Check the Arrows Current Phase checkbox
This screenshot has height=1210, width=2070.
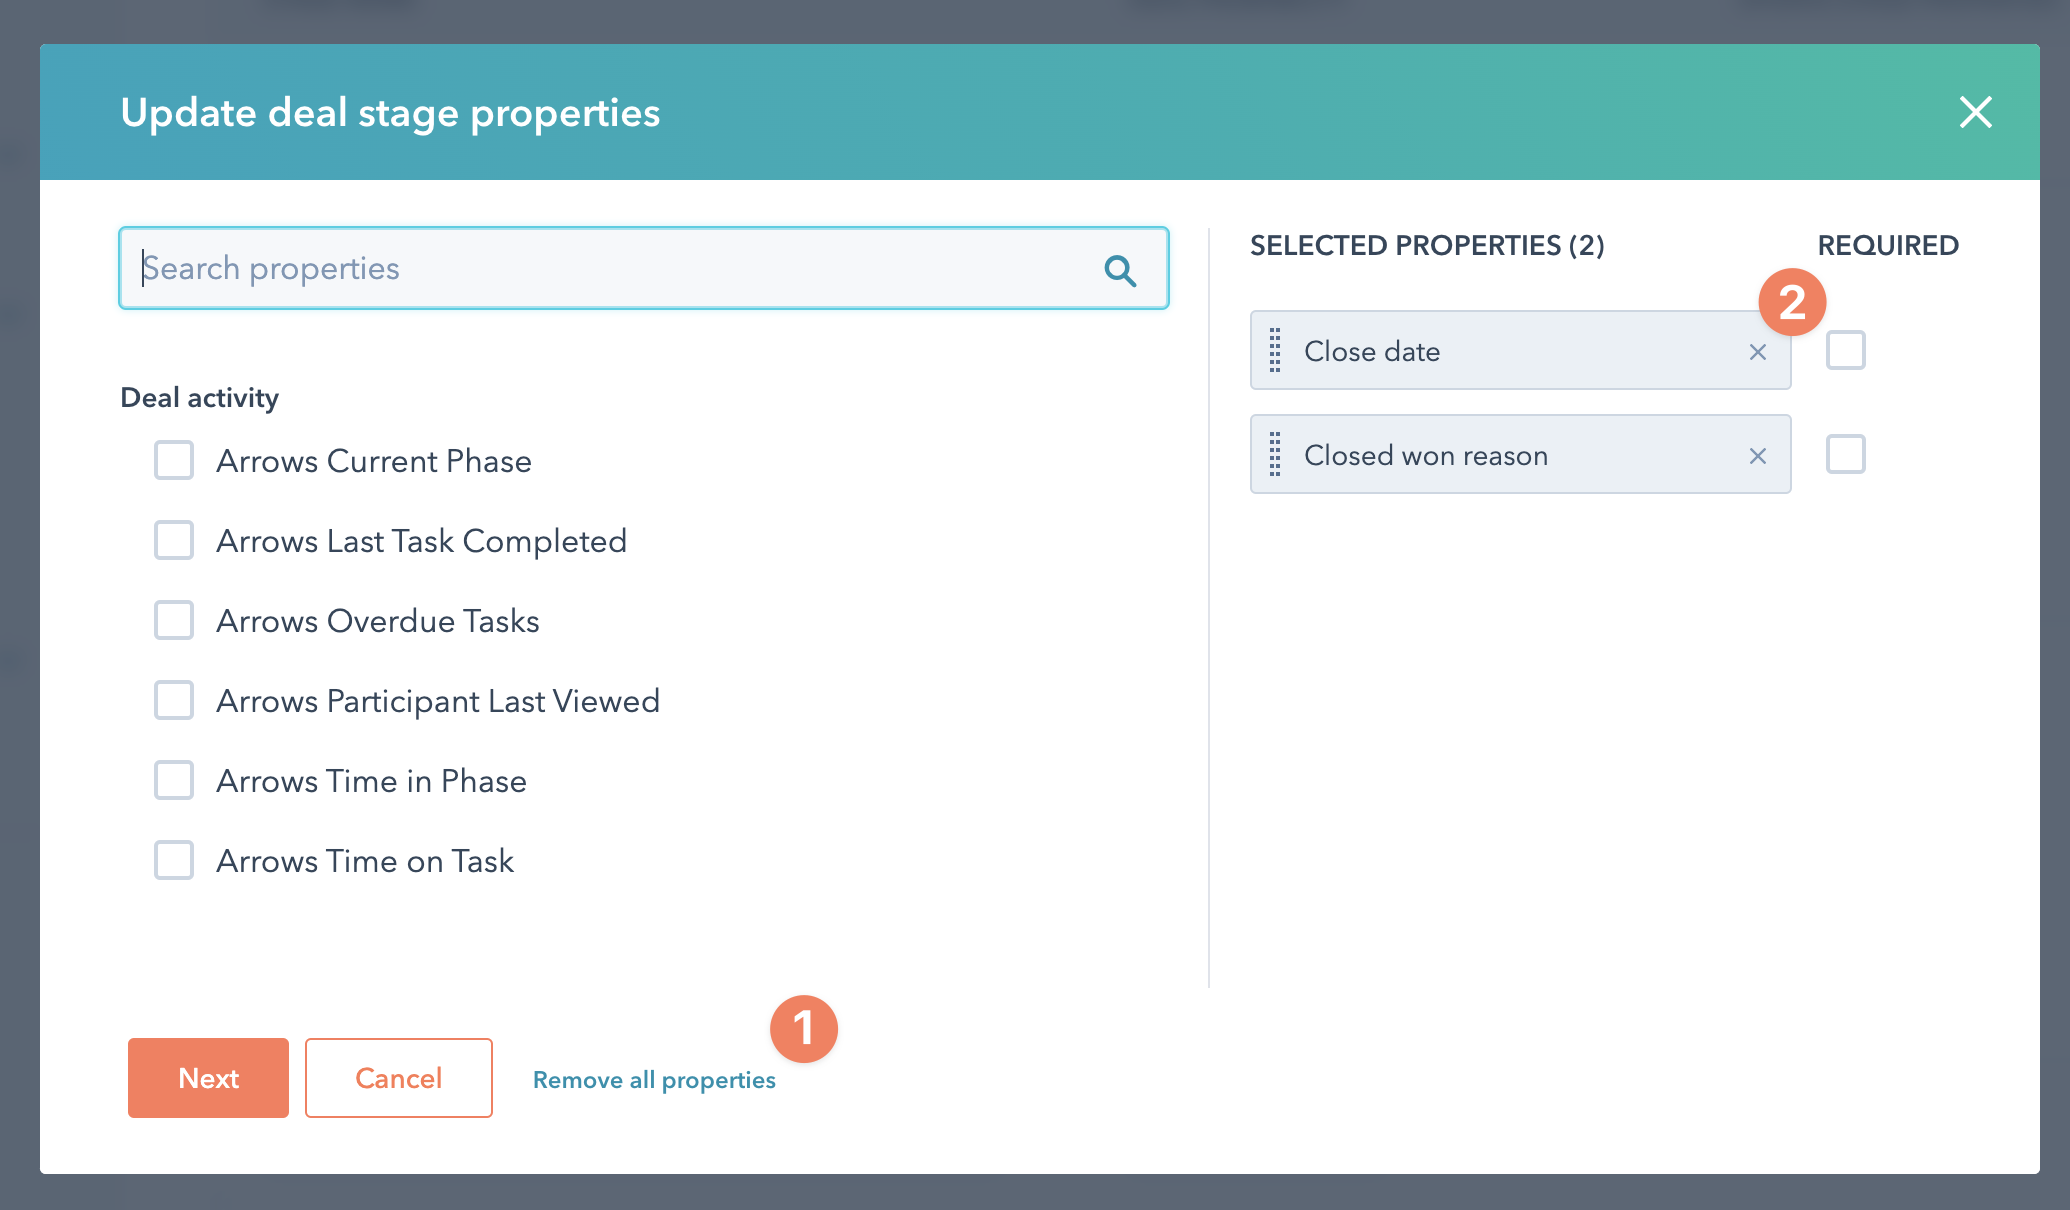(x=174, y=461)
